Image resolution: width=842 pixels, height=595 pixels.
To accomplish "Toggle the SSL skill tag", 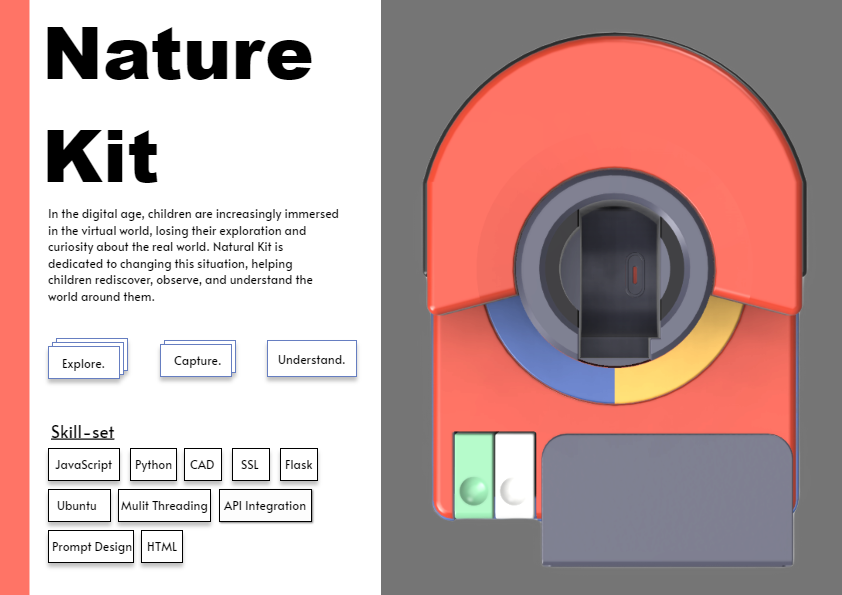I will [250, 464].
